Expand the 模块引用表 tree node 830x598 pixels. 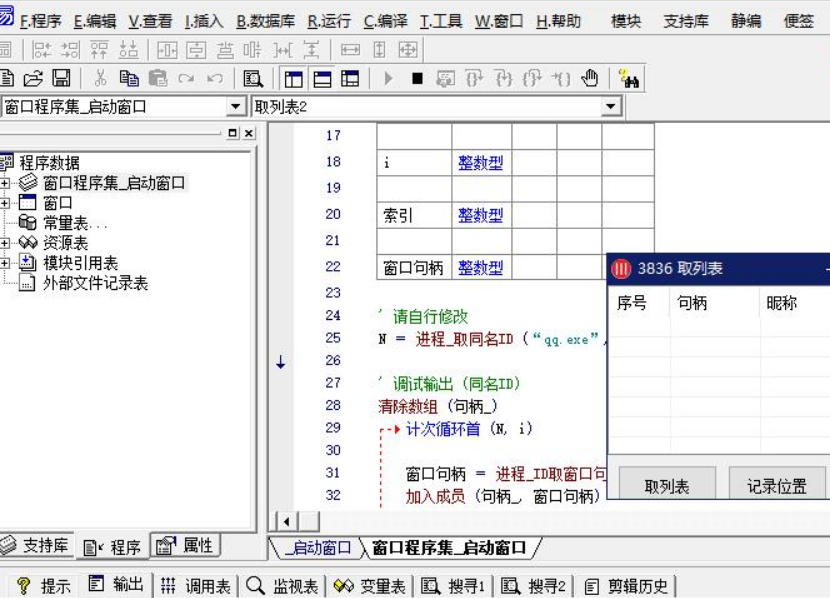click(x=5, y=263)
